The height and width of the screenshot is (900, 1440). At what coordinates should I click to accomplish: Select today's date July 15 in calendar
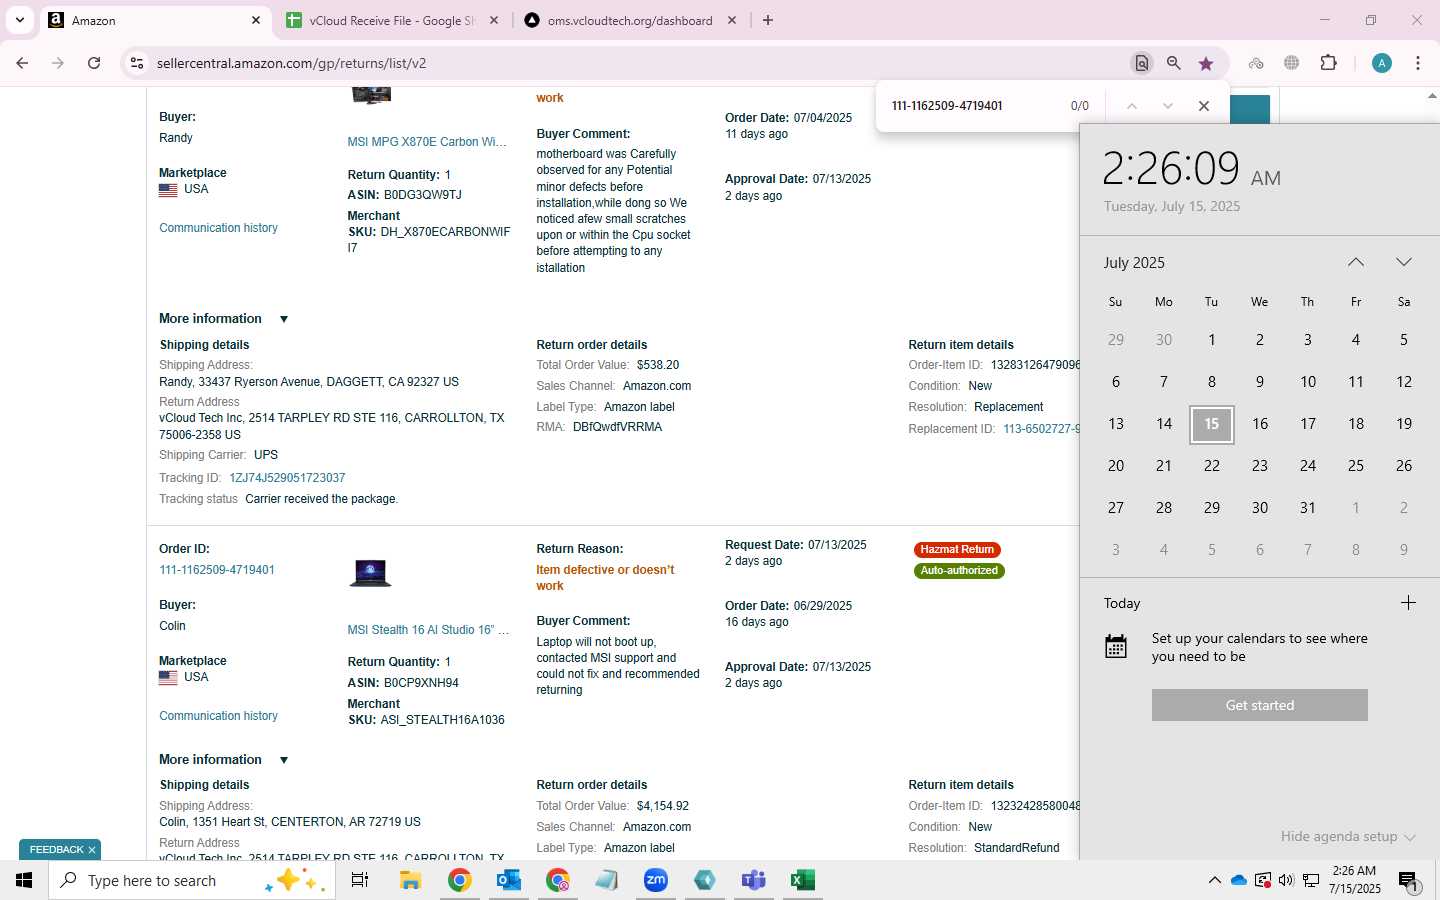[x=1212, y=424]
